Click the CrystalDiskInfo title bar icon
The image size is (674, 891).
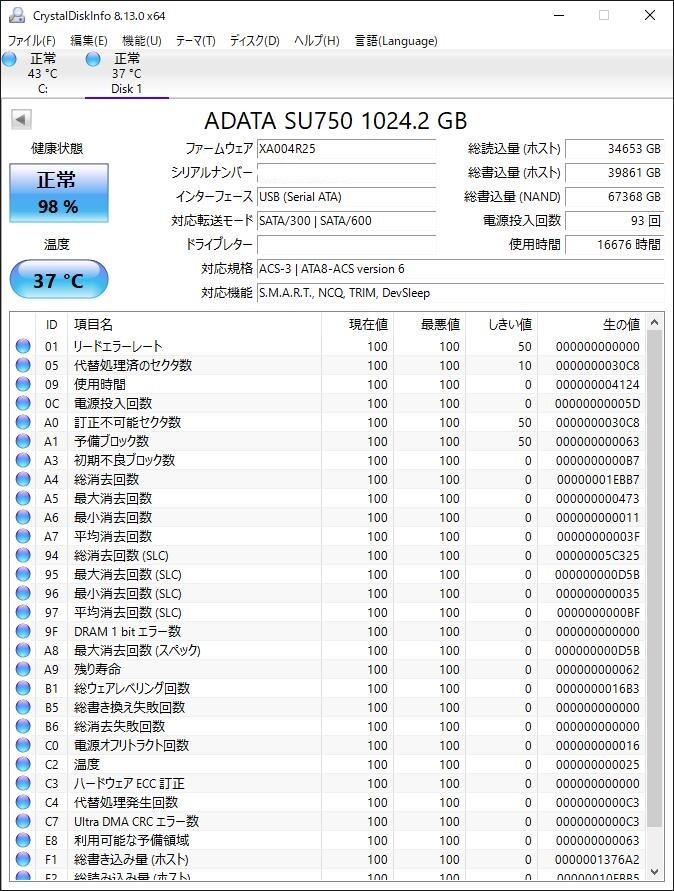[17, 15]
